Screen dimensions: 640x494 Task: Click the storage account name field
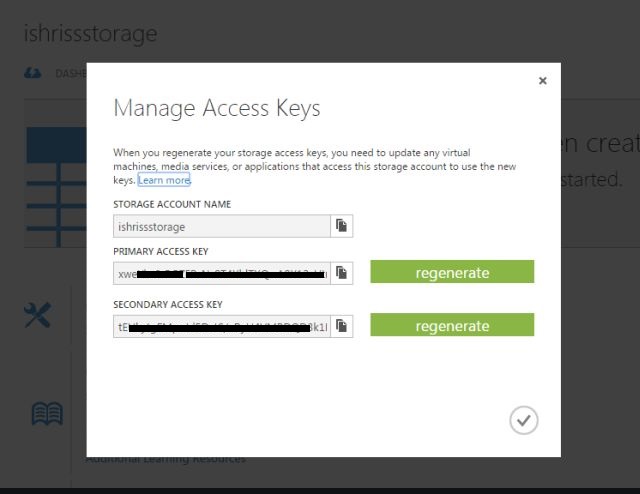(x=221, y=226)
